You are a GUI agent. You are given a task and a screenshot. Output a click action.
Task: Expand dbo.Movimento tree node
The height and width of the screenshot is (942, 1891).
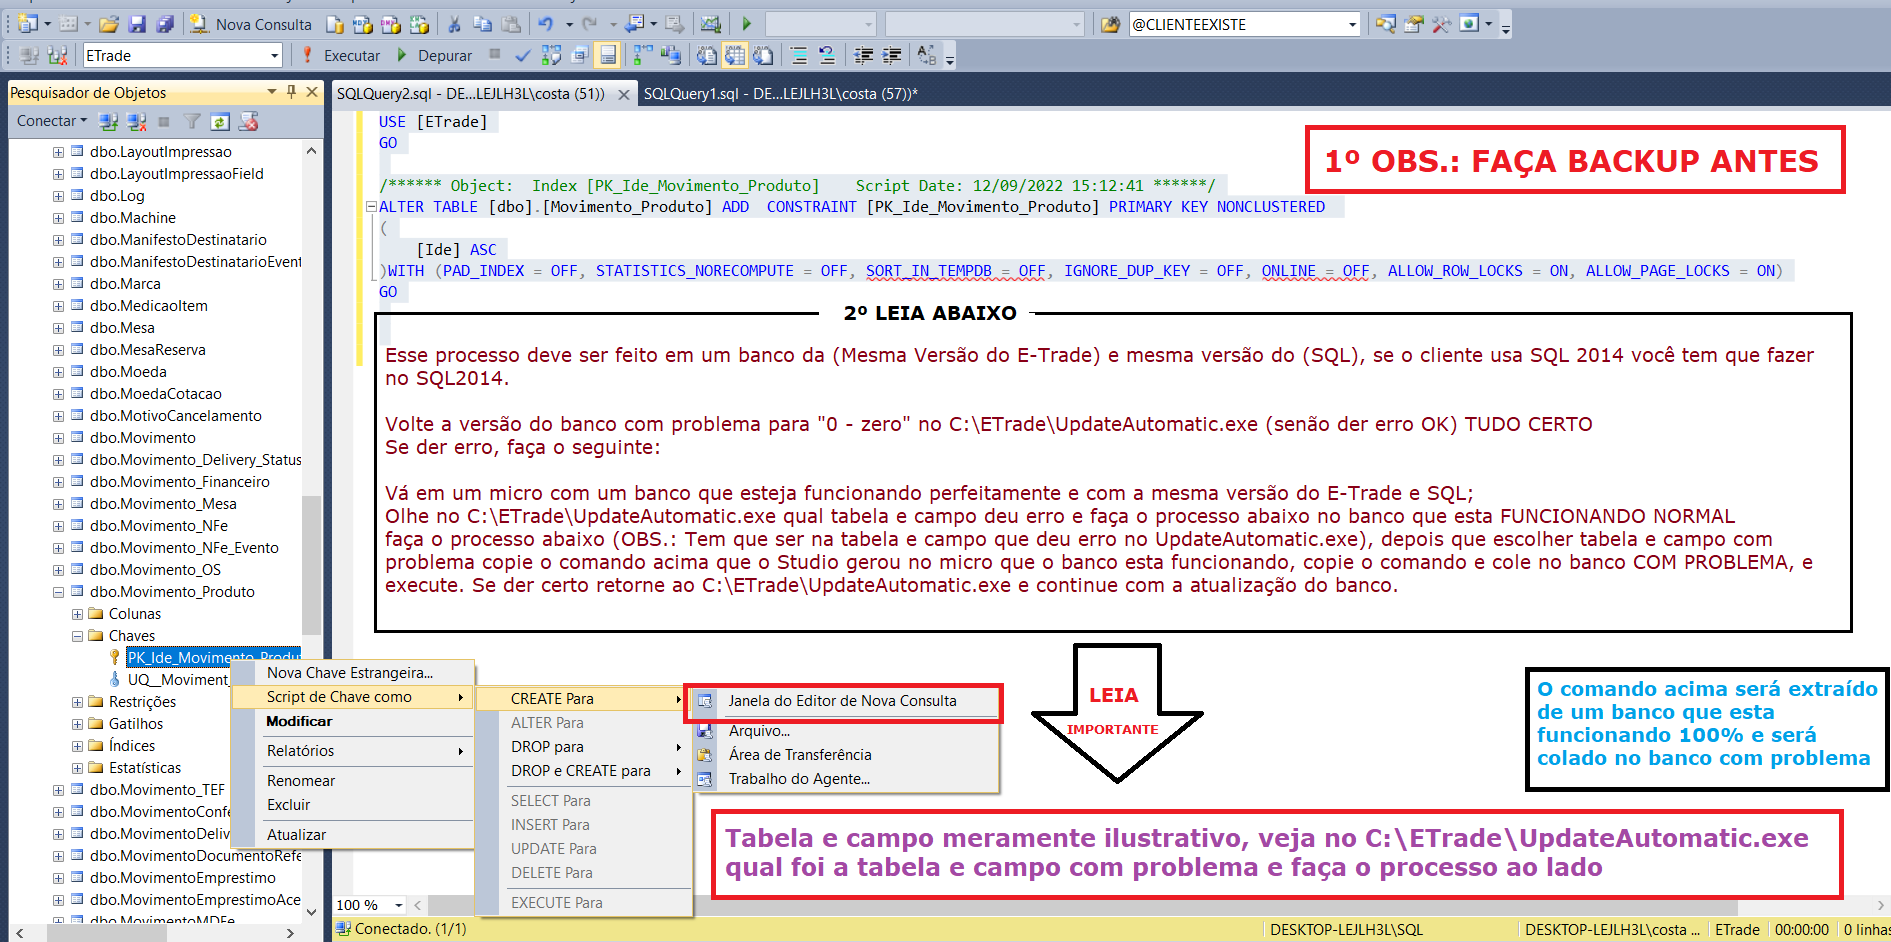pos(58,438)
